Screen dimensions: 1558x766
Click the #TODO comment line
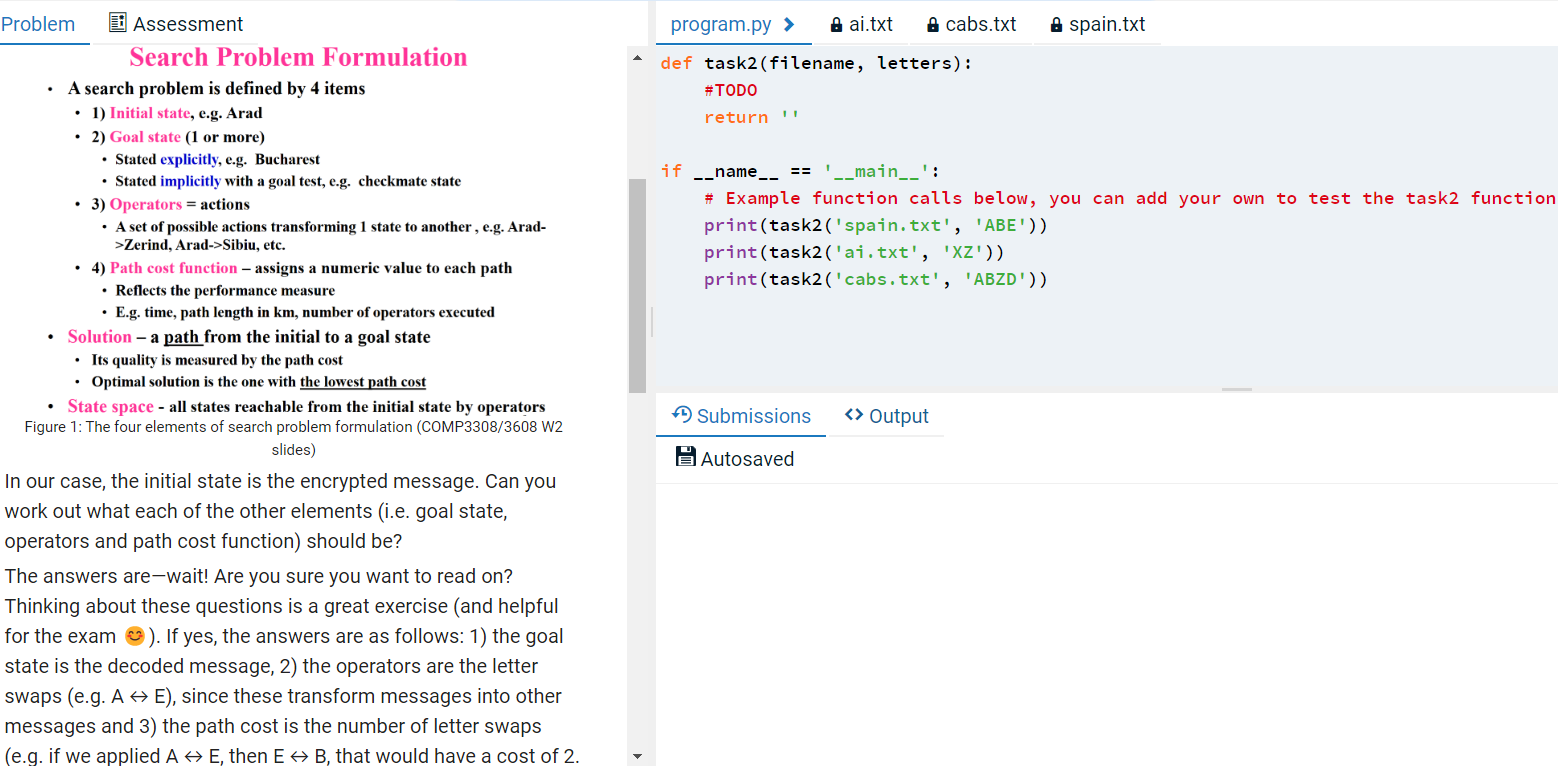tap(730, 90)
